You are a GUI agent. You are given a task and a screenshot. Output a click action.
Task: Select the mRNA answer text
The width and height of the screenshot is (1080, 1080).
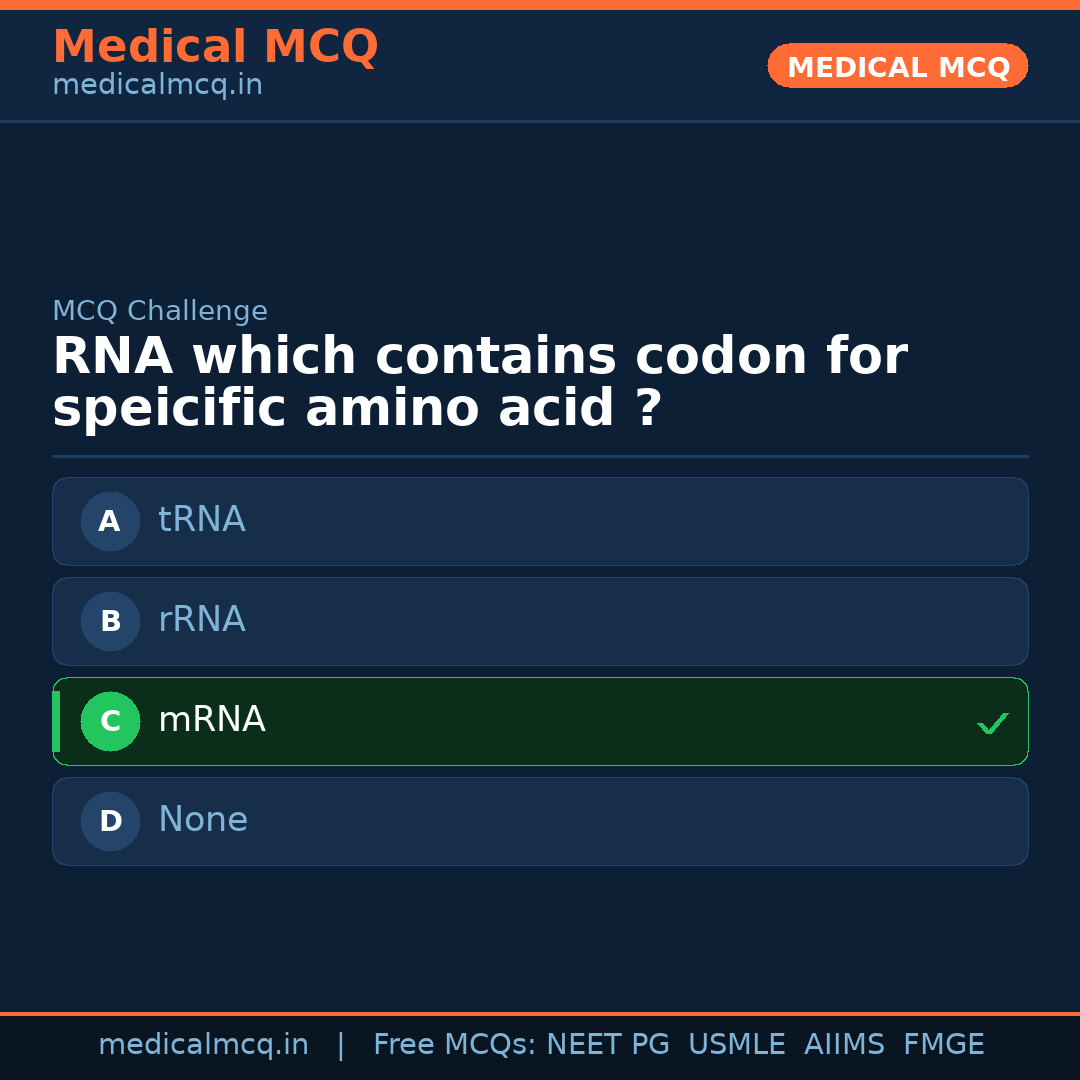tap(211, 720)
